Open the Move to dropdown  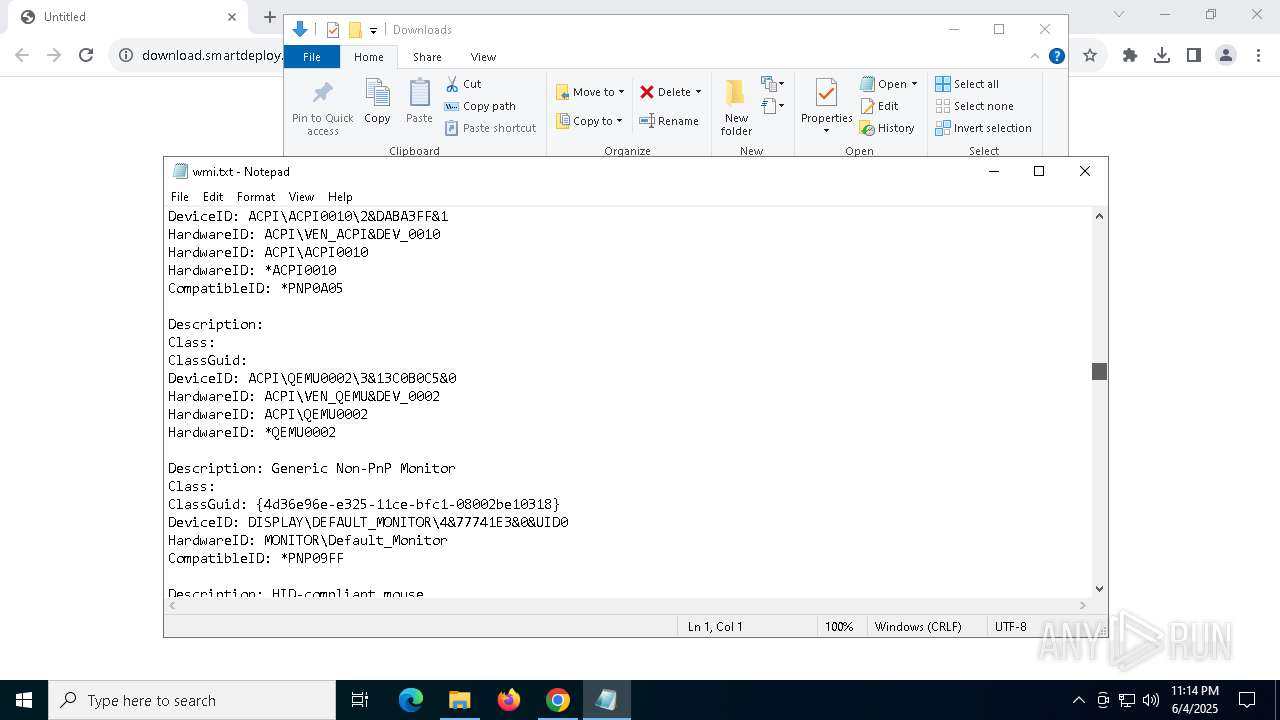590,92
